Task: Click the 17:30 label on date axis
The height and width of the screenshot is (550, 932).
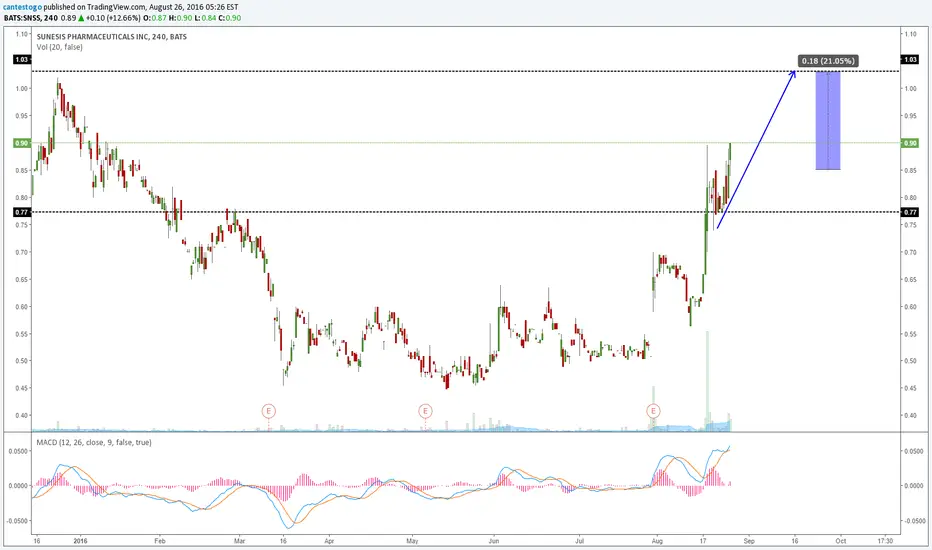Action: click(885, 541)
